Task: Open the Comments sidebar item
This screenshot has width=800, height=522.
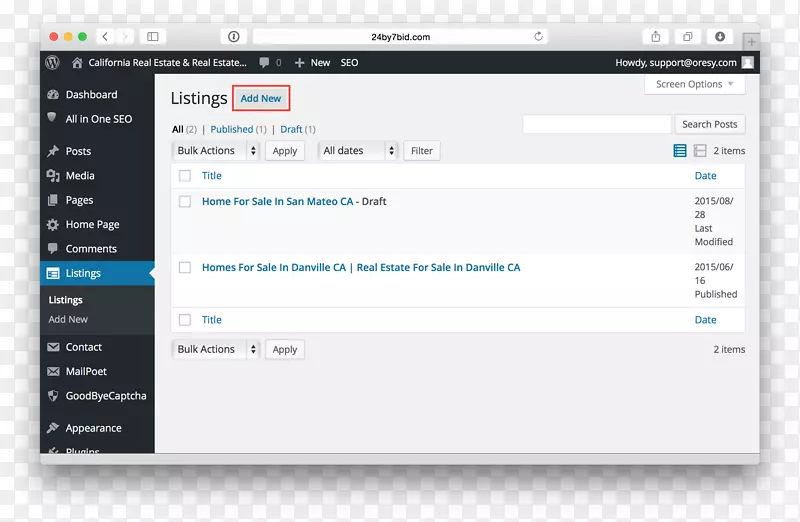Action: [97, 248]
